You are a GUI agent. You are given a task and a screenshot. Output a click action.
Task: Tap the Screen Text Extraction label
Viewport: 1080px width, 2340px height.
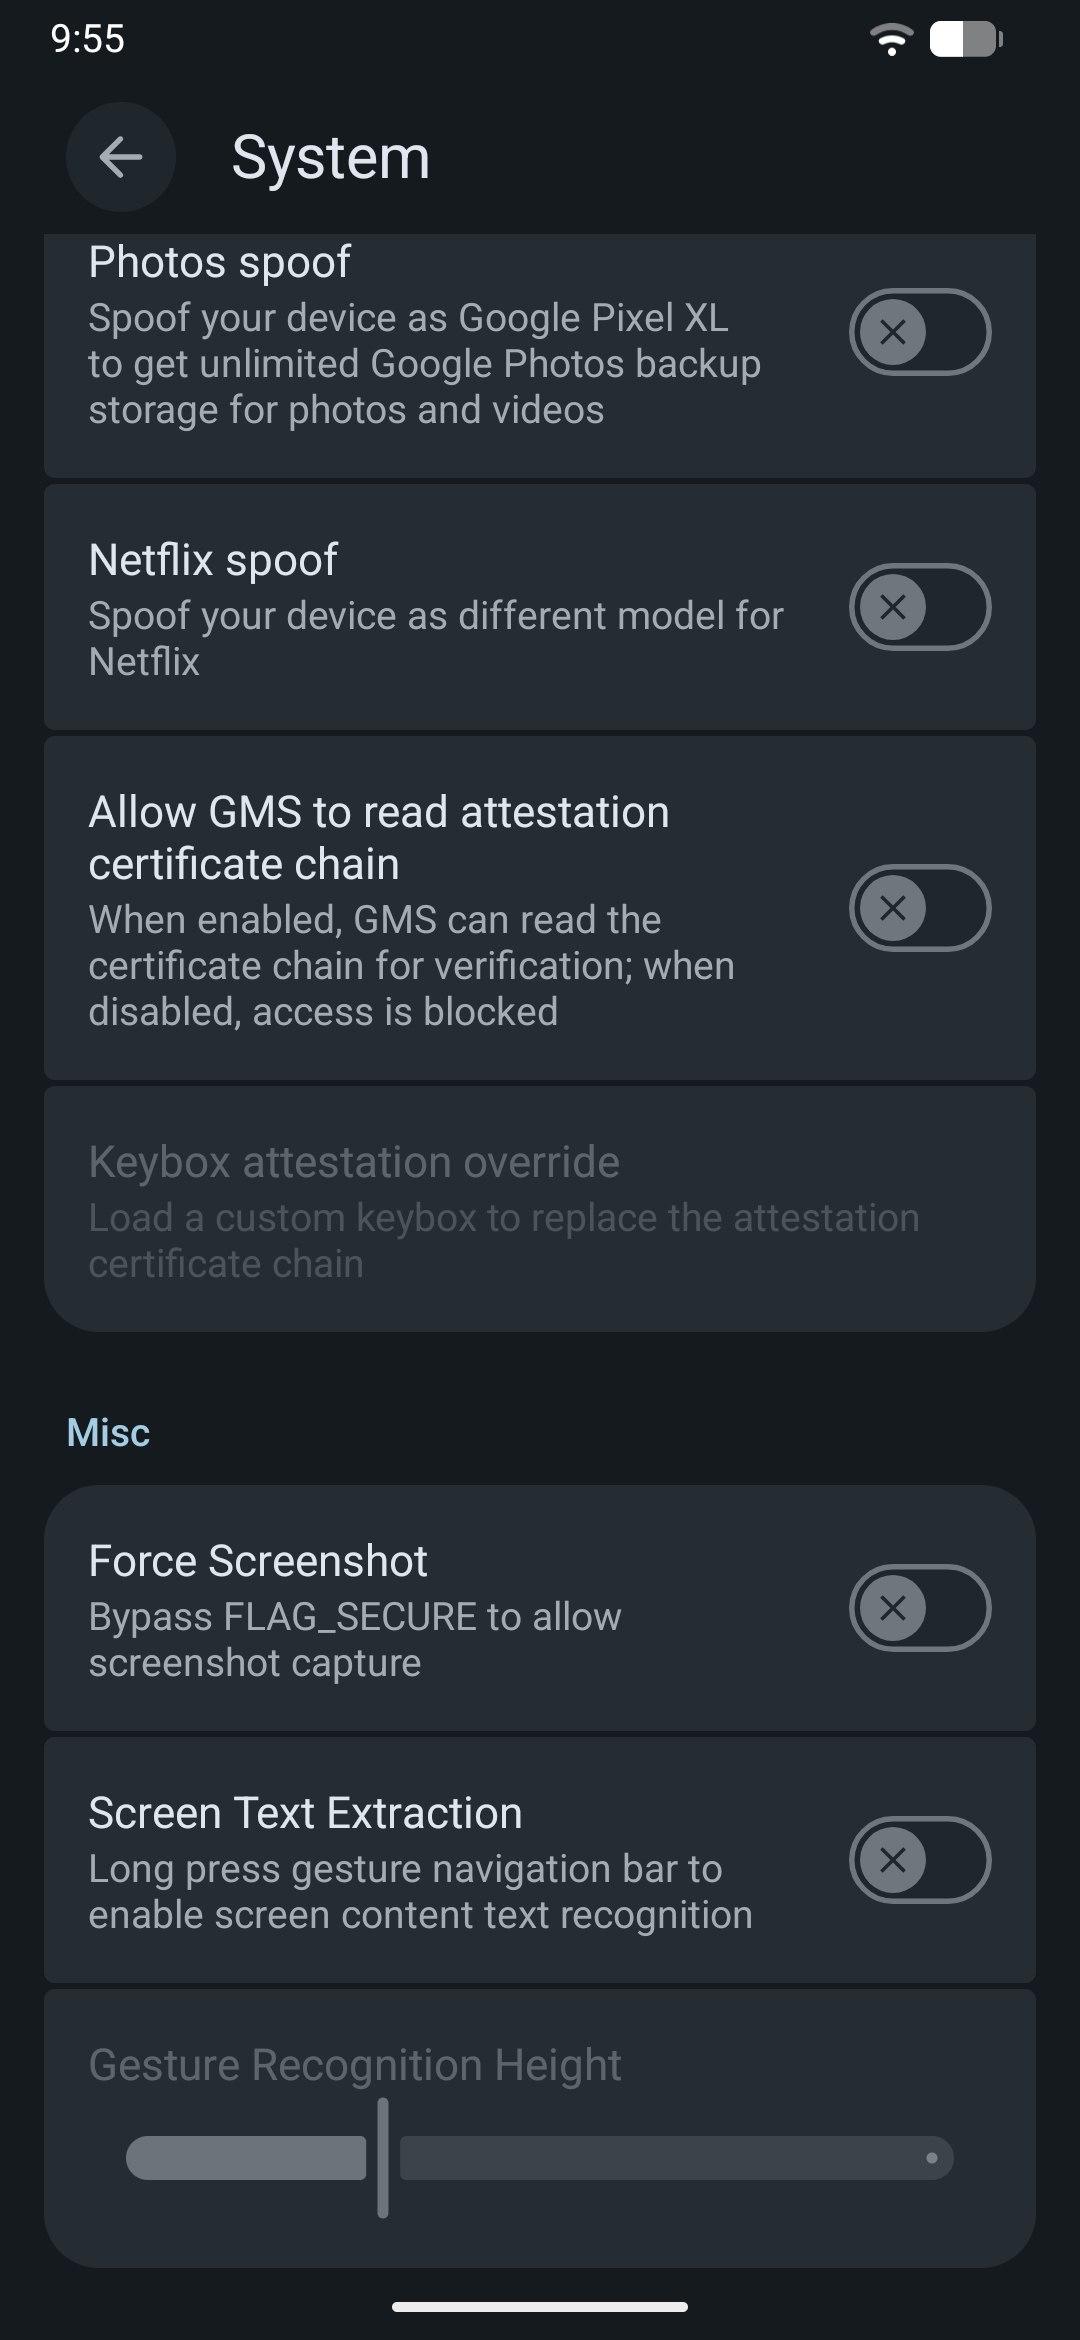pos(305,1813)
